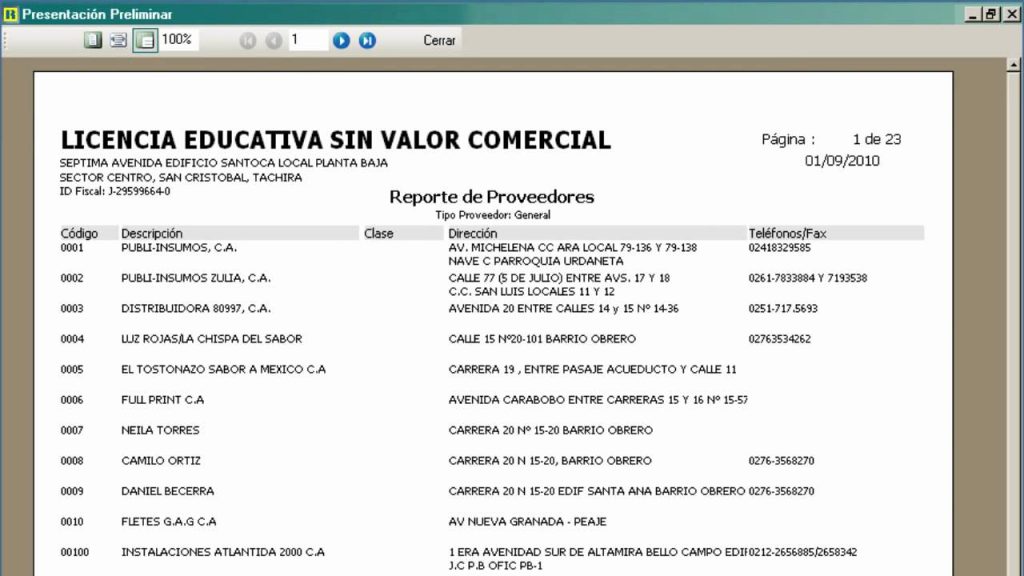Click the current page number field

(307, 40)
